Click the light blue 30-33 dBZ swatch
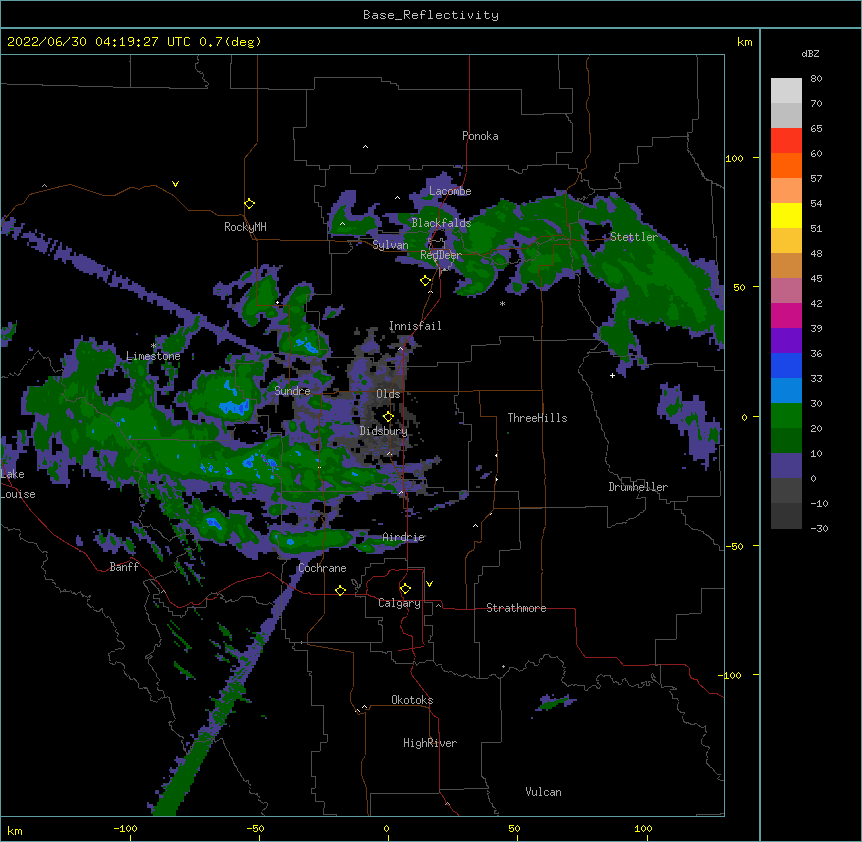The image size is (862, 842). pyautogui.click(x=786, y=390)
